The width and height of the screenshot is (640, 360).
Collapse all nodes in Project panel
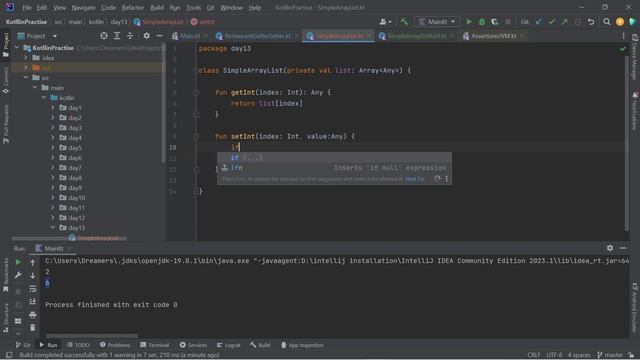click(130, 36)
